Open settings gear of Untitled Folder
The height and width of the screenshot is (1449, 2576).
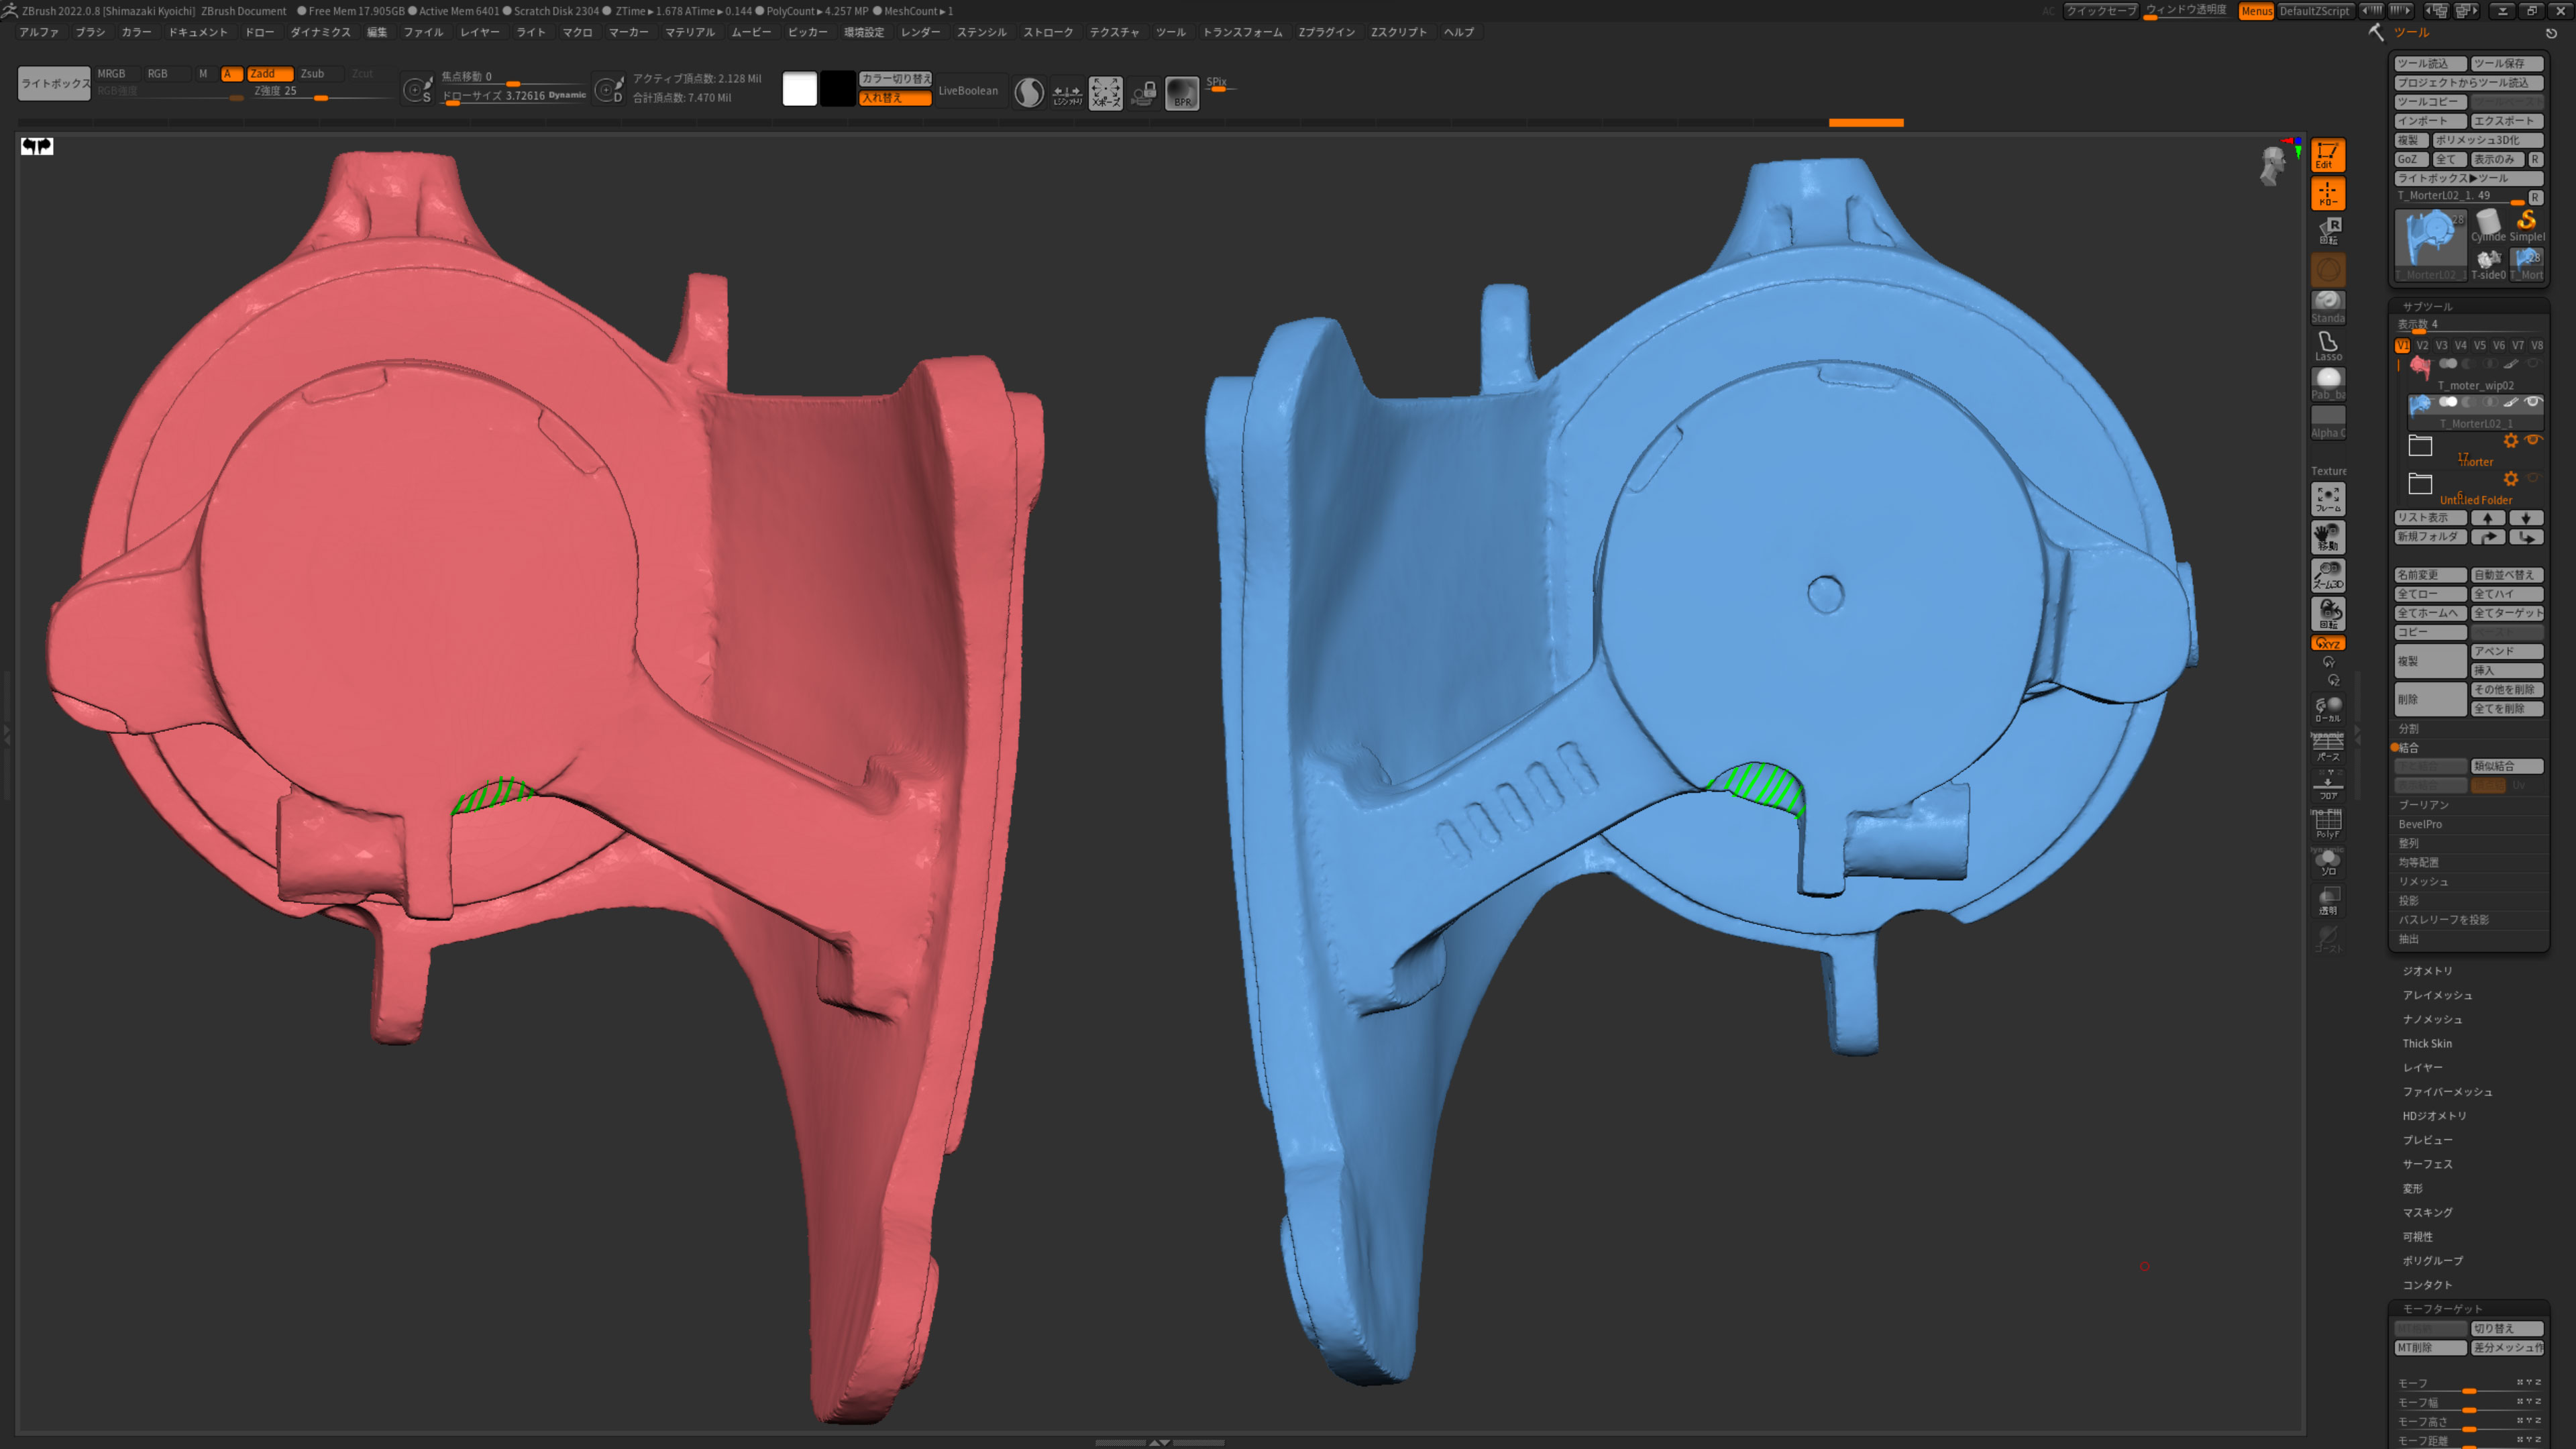[2510, 479]
